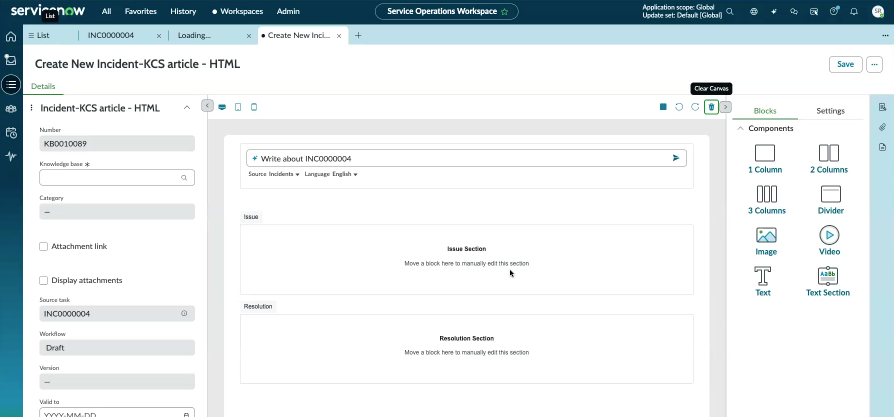Open the All menu

click(107, 11)
